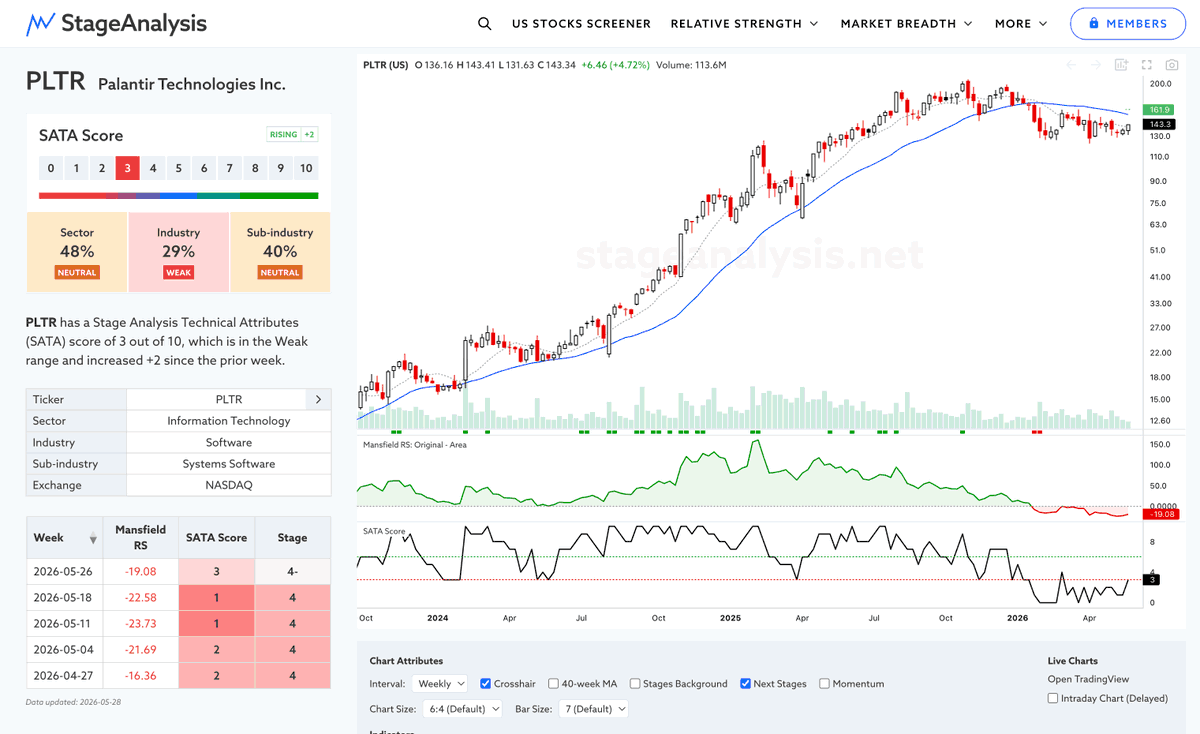Take chart snapshot with camera icon
Image resolution: width=1200 pixels, height=734 pixels.
pyautogui.click(x=1171, y=65)
